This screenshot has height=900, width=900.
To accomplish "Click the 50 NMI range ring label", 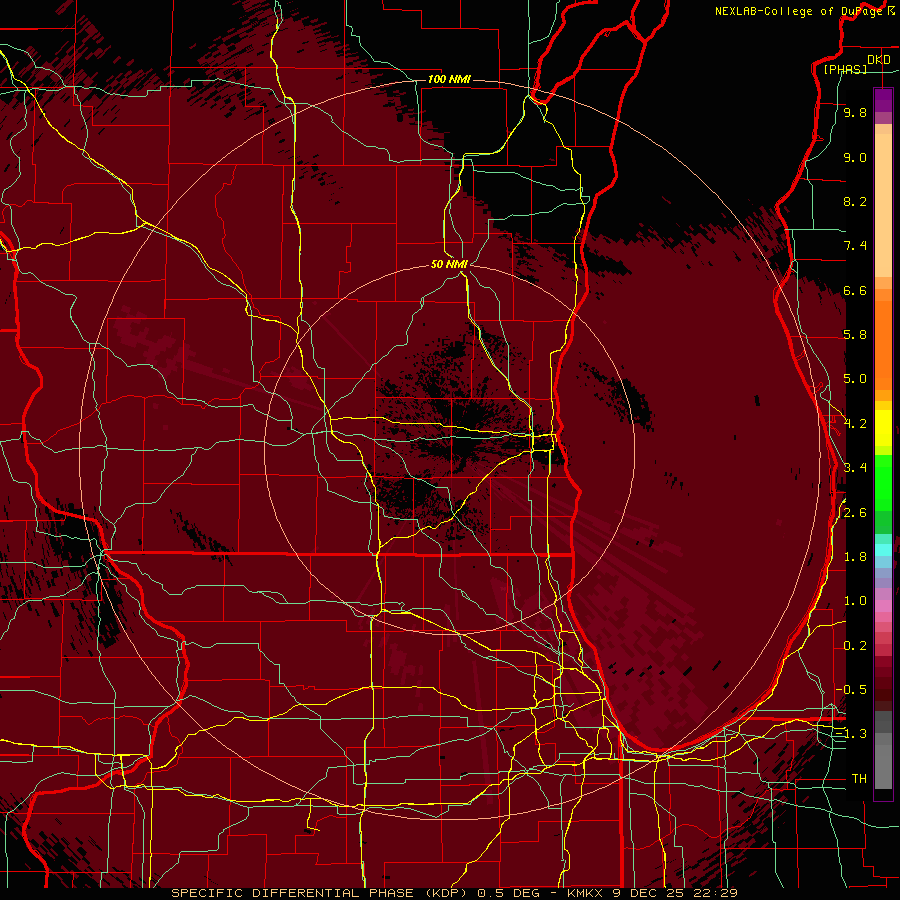I will coord(449,264).
